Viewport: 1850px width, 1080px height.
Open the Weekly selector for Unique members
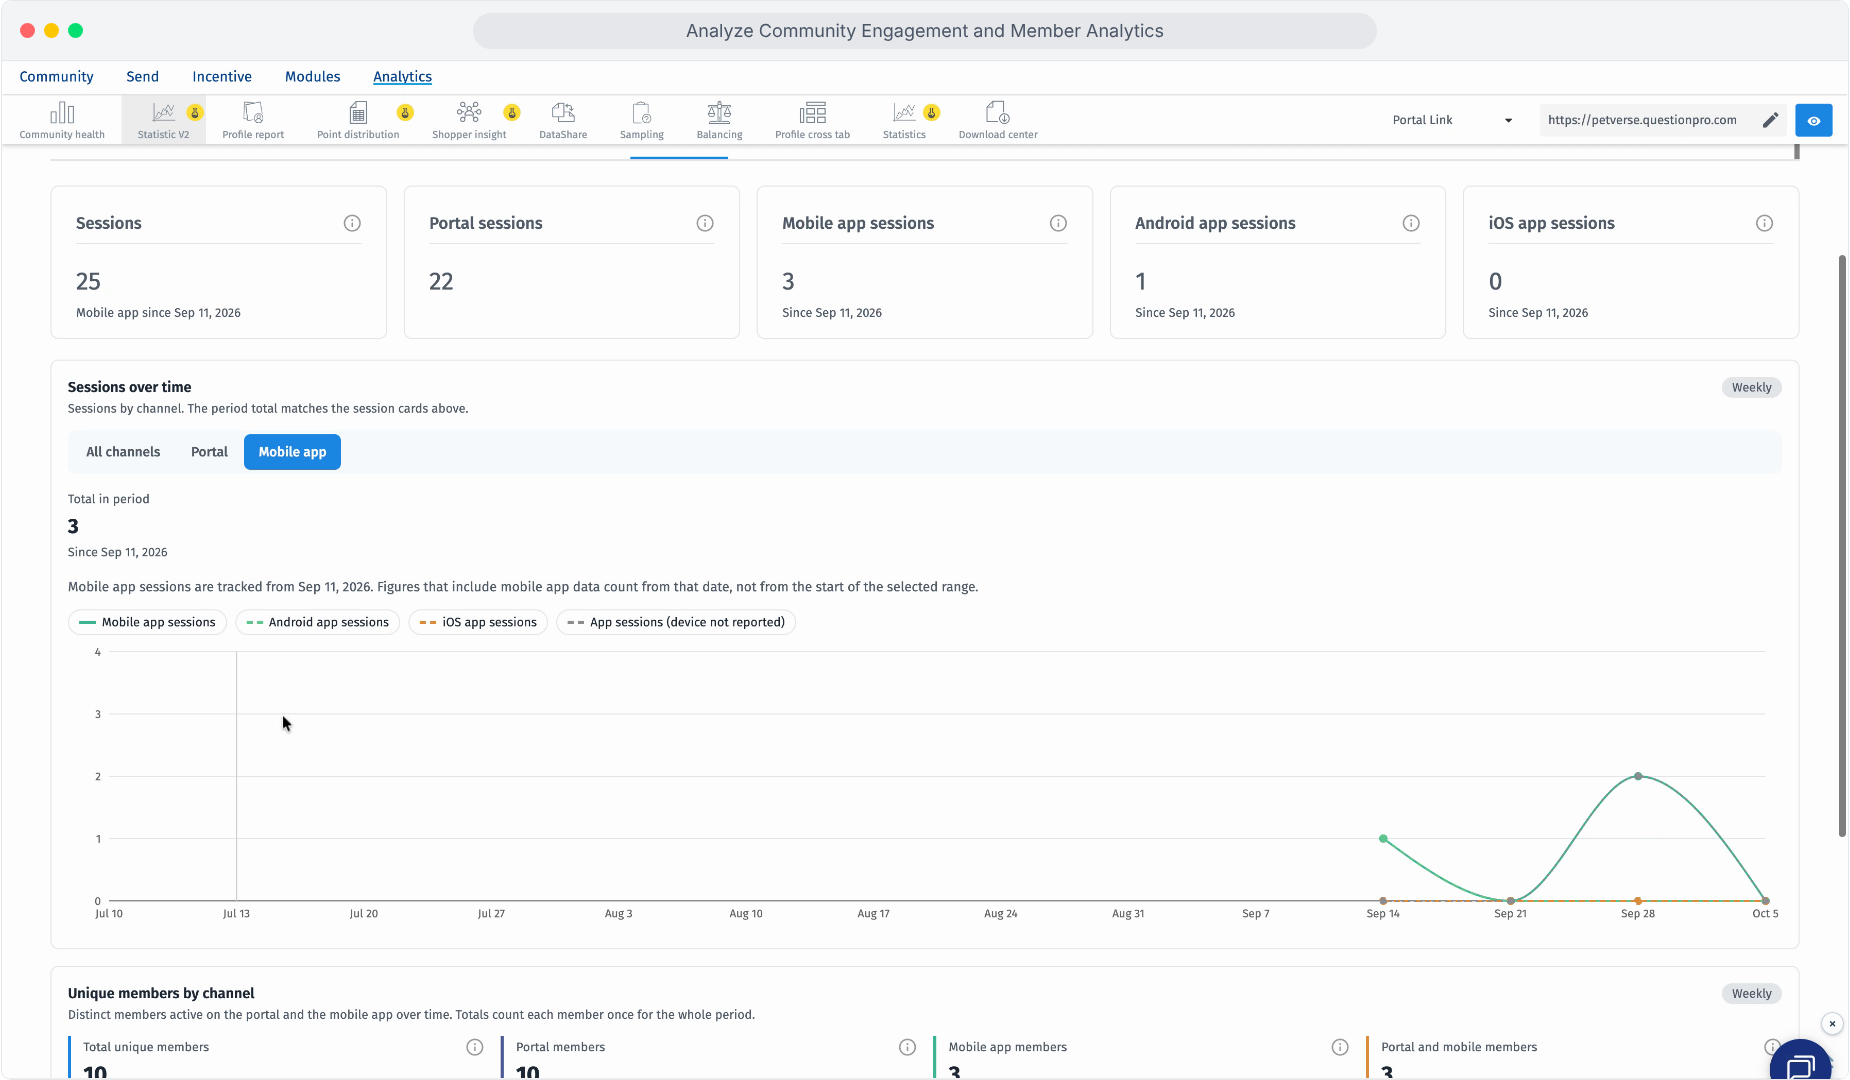coord(1751,993)
